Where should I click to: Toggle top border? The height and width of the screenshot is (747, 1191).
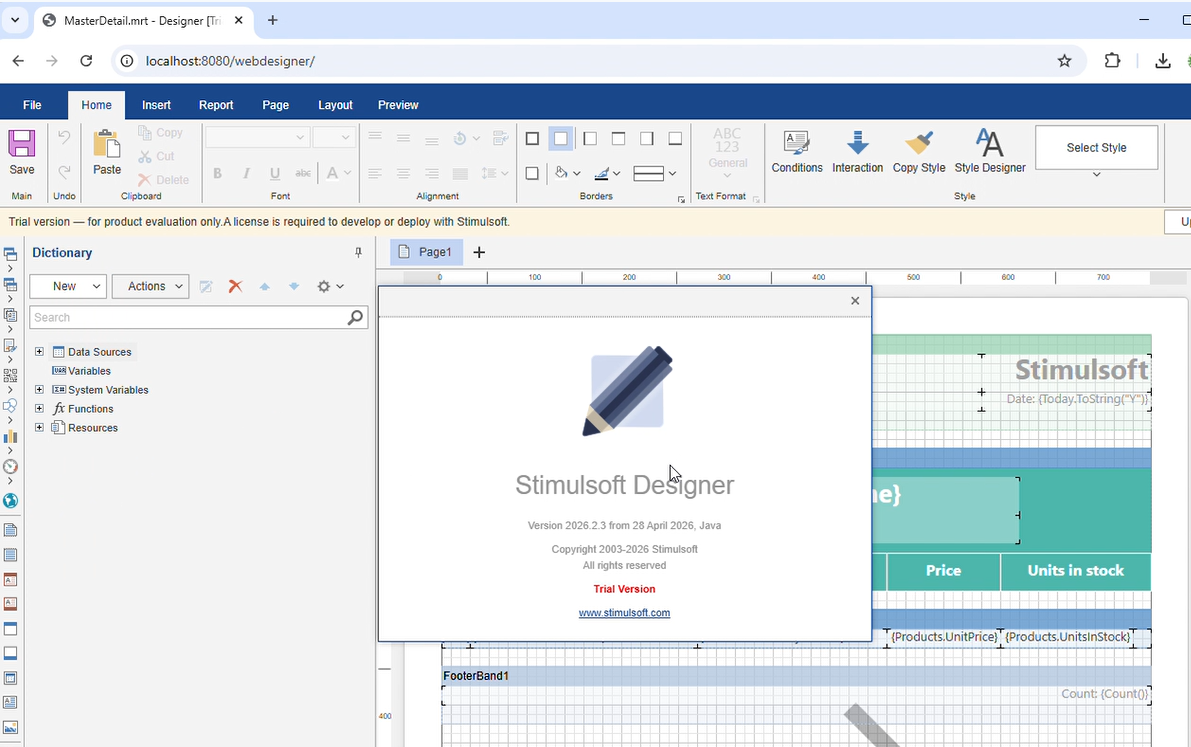pyautogui.click(x=618, y=138)
